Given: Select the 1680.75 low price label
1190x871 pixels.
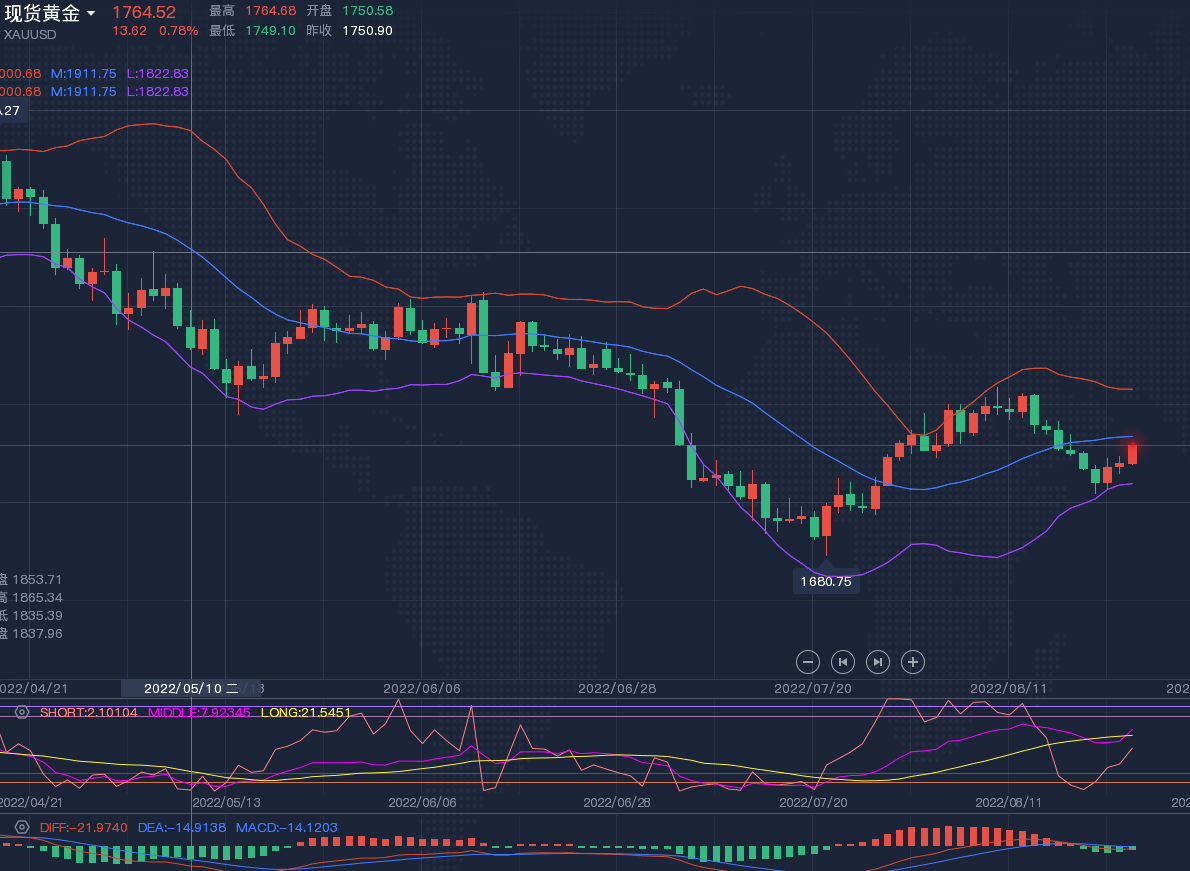Looking at the screenshot, I should [826, 582].
